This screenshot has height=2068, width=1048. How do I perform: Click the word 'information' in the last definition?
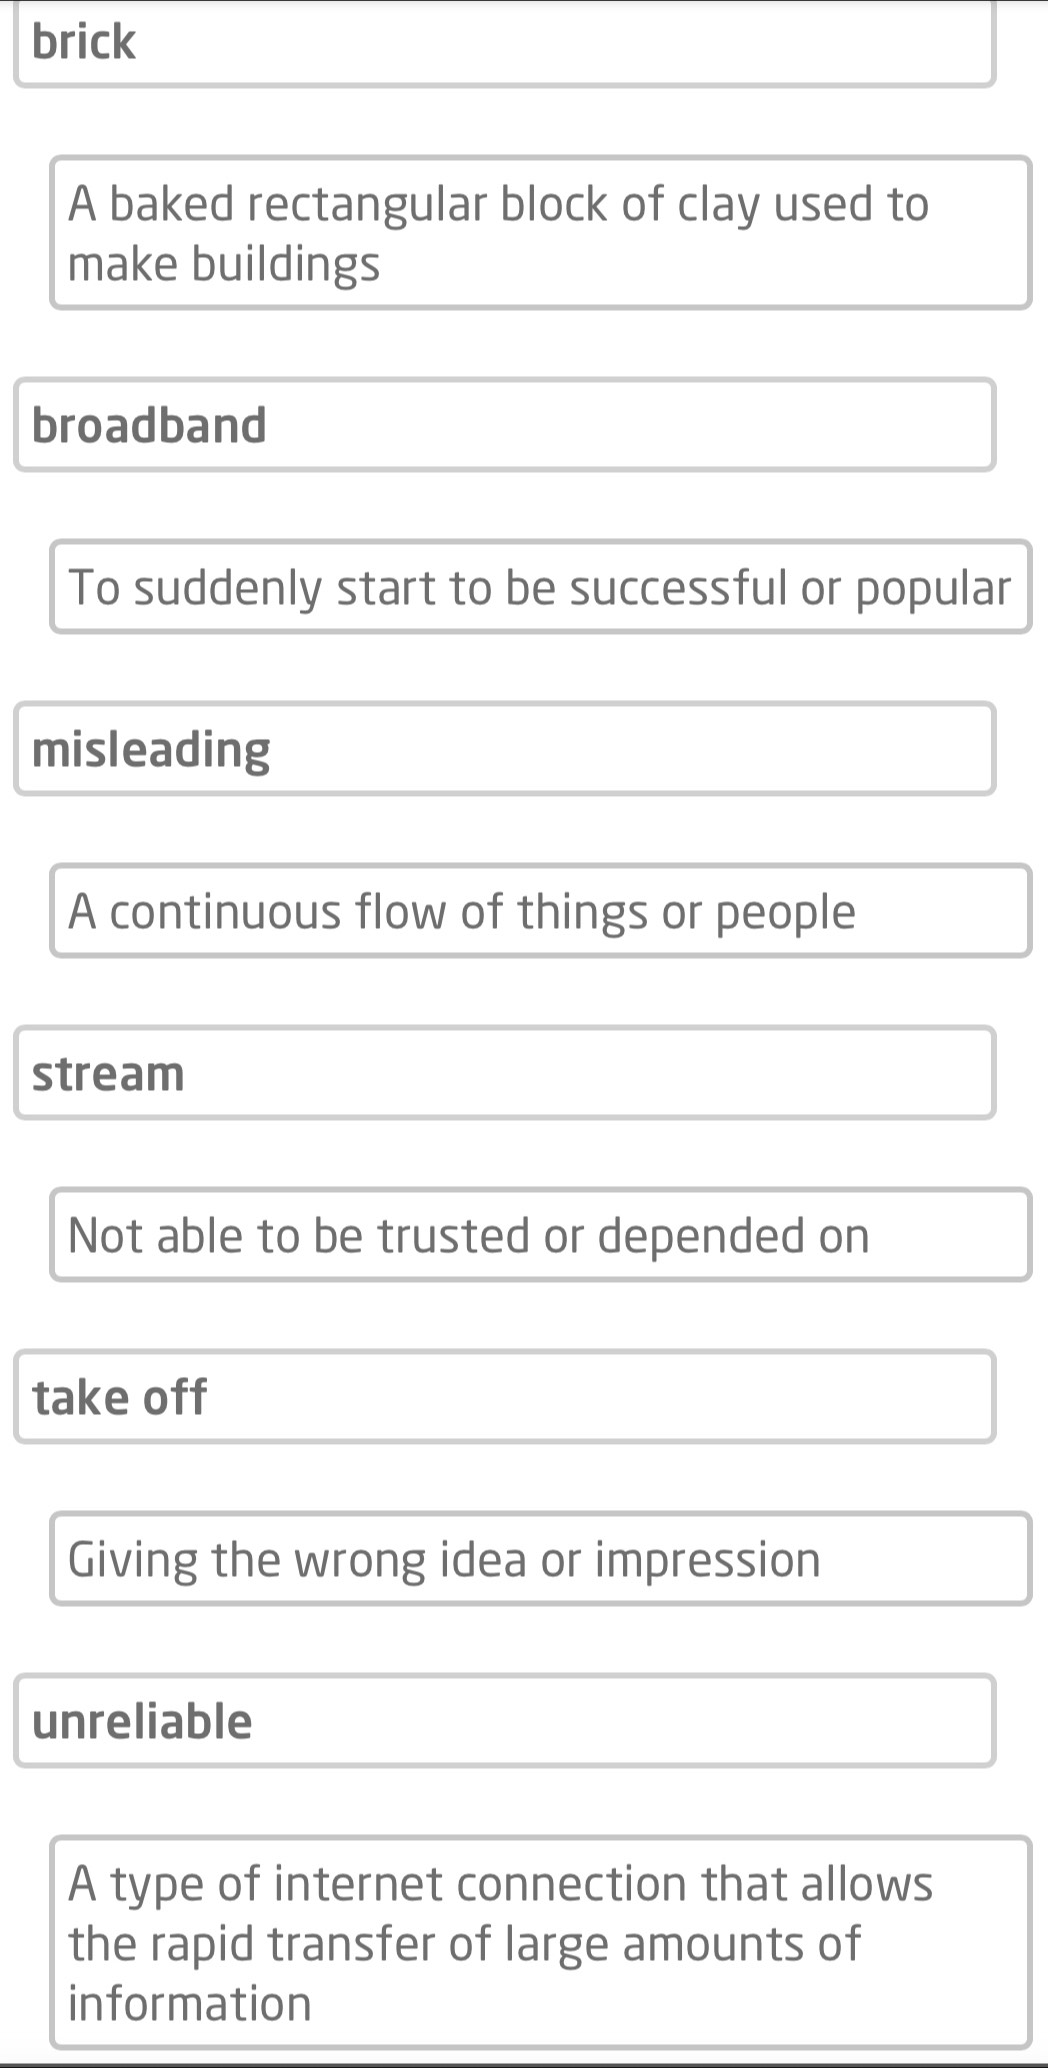(190, 2004)
